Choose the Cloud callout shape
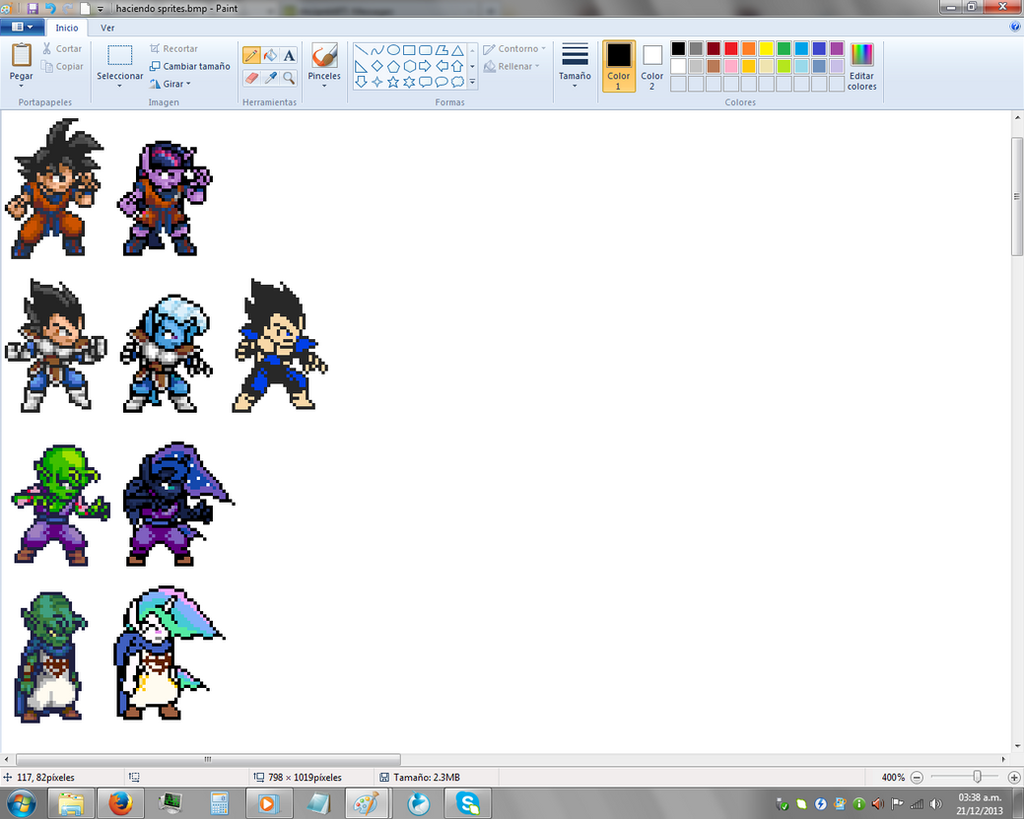Screen dimensions: 1024x819 click(457, 82)
